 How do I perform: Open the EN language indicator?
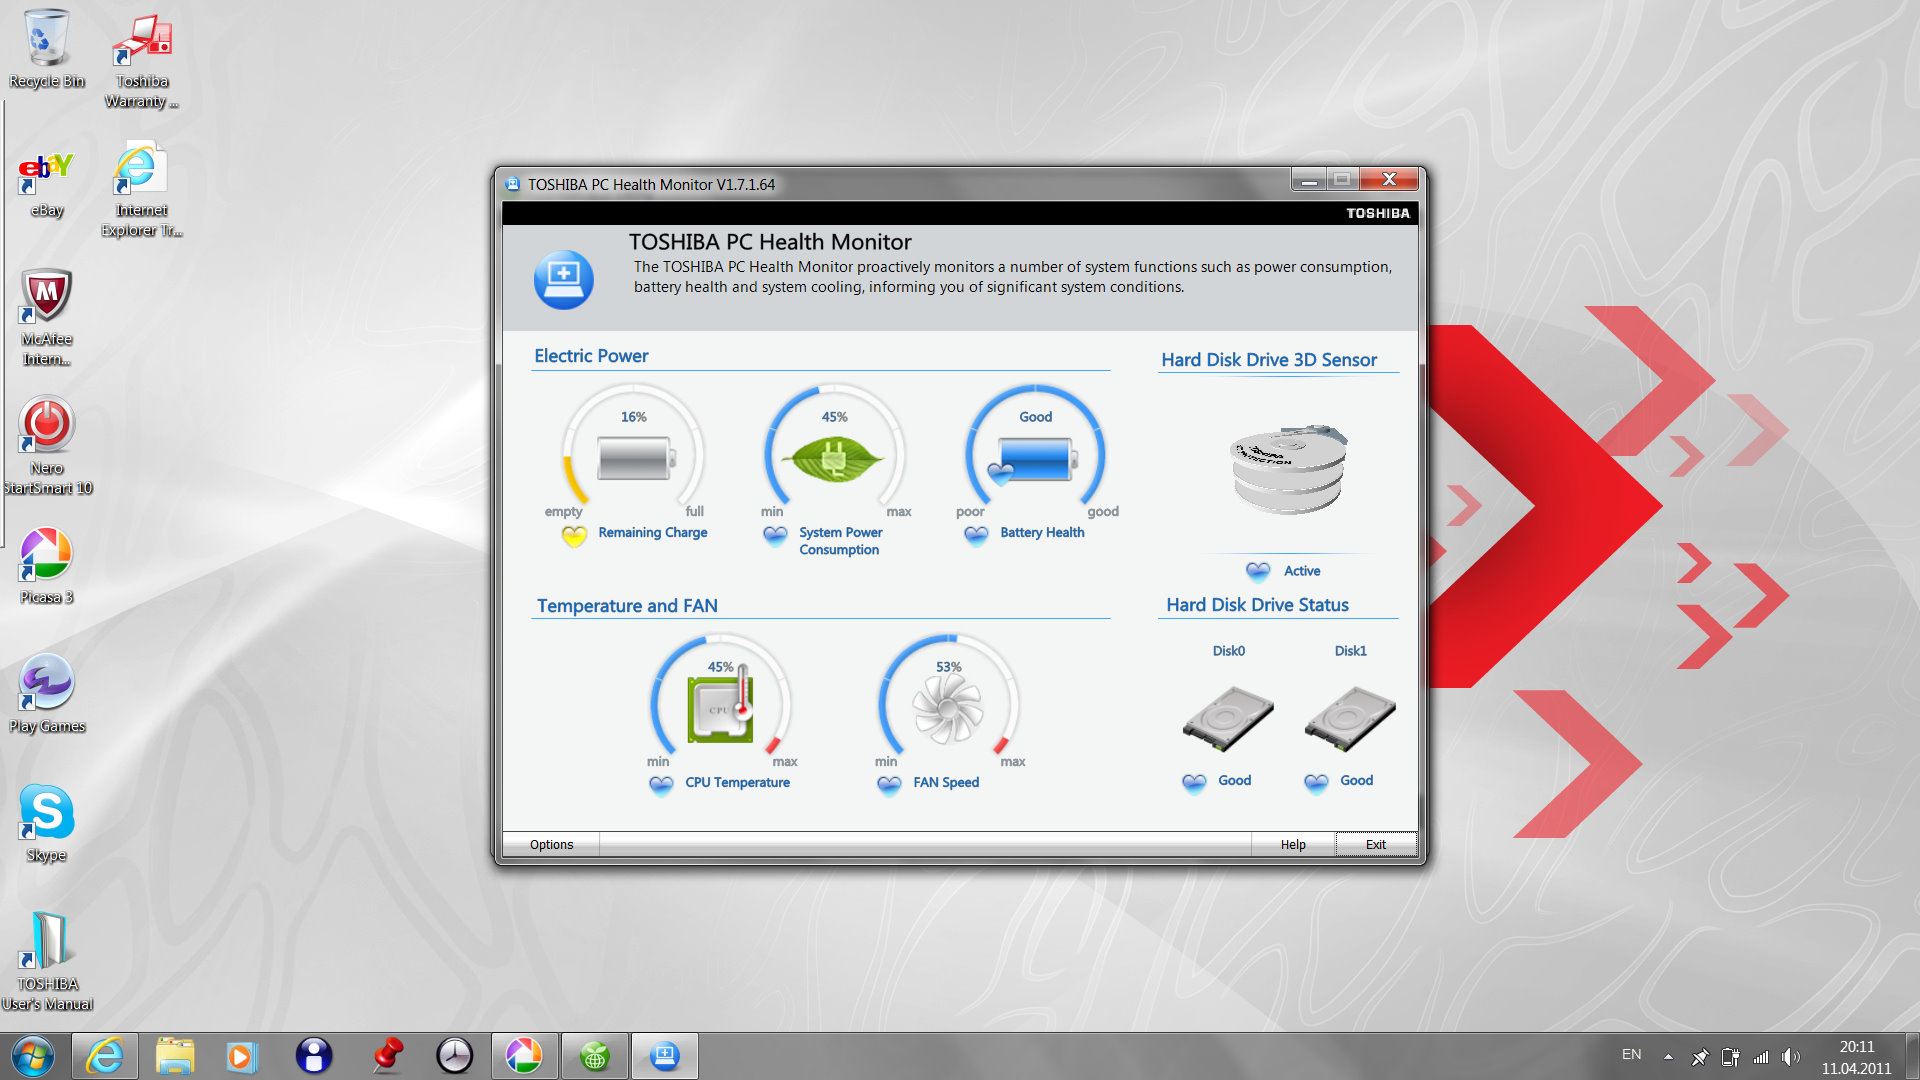[x=1631, y=1055]
